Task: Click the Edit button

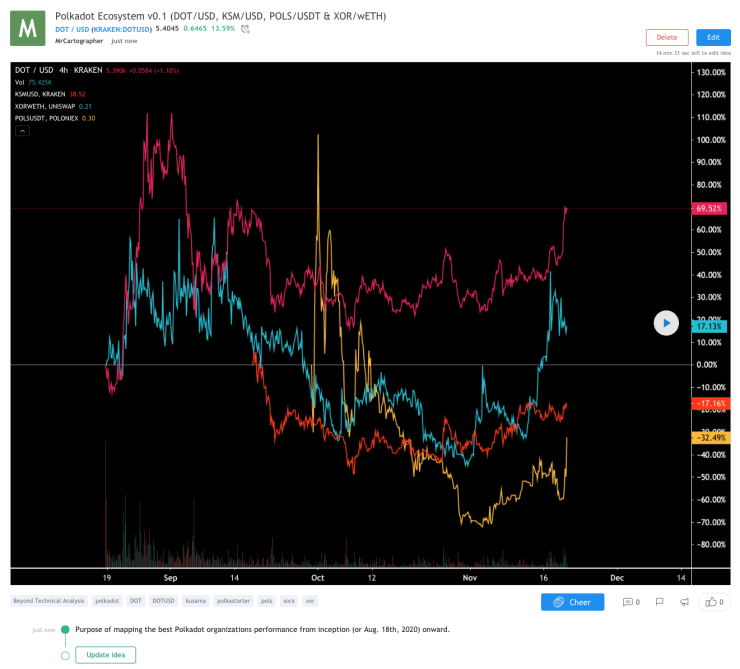Action: (713, 37)
